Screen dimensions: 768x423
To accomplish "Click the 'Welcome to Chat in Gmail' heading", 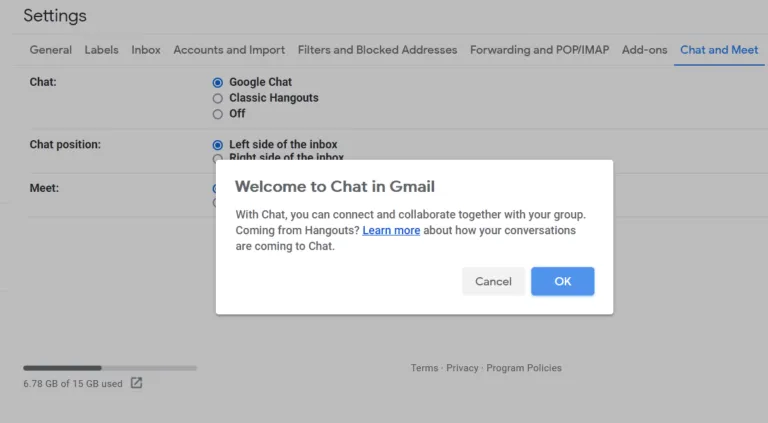I will (335, 187).
